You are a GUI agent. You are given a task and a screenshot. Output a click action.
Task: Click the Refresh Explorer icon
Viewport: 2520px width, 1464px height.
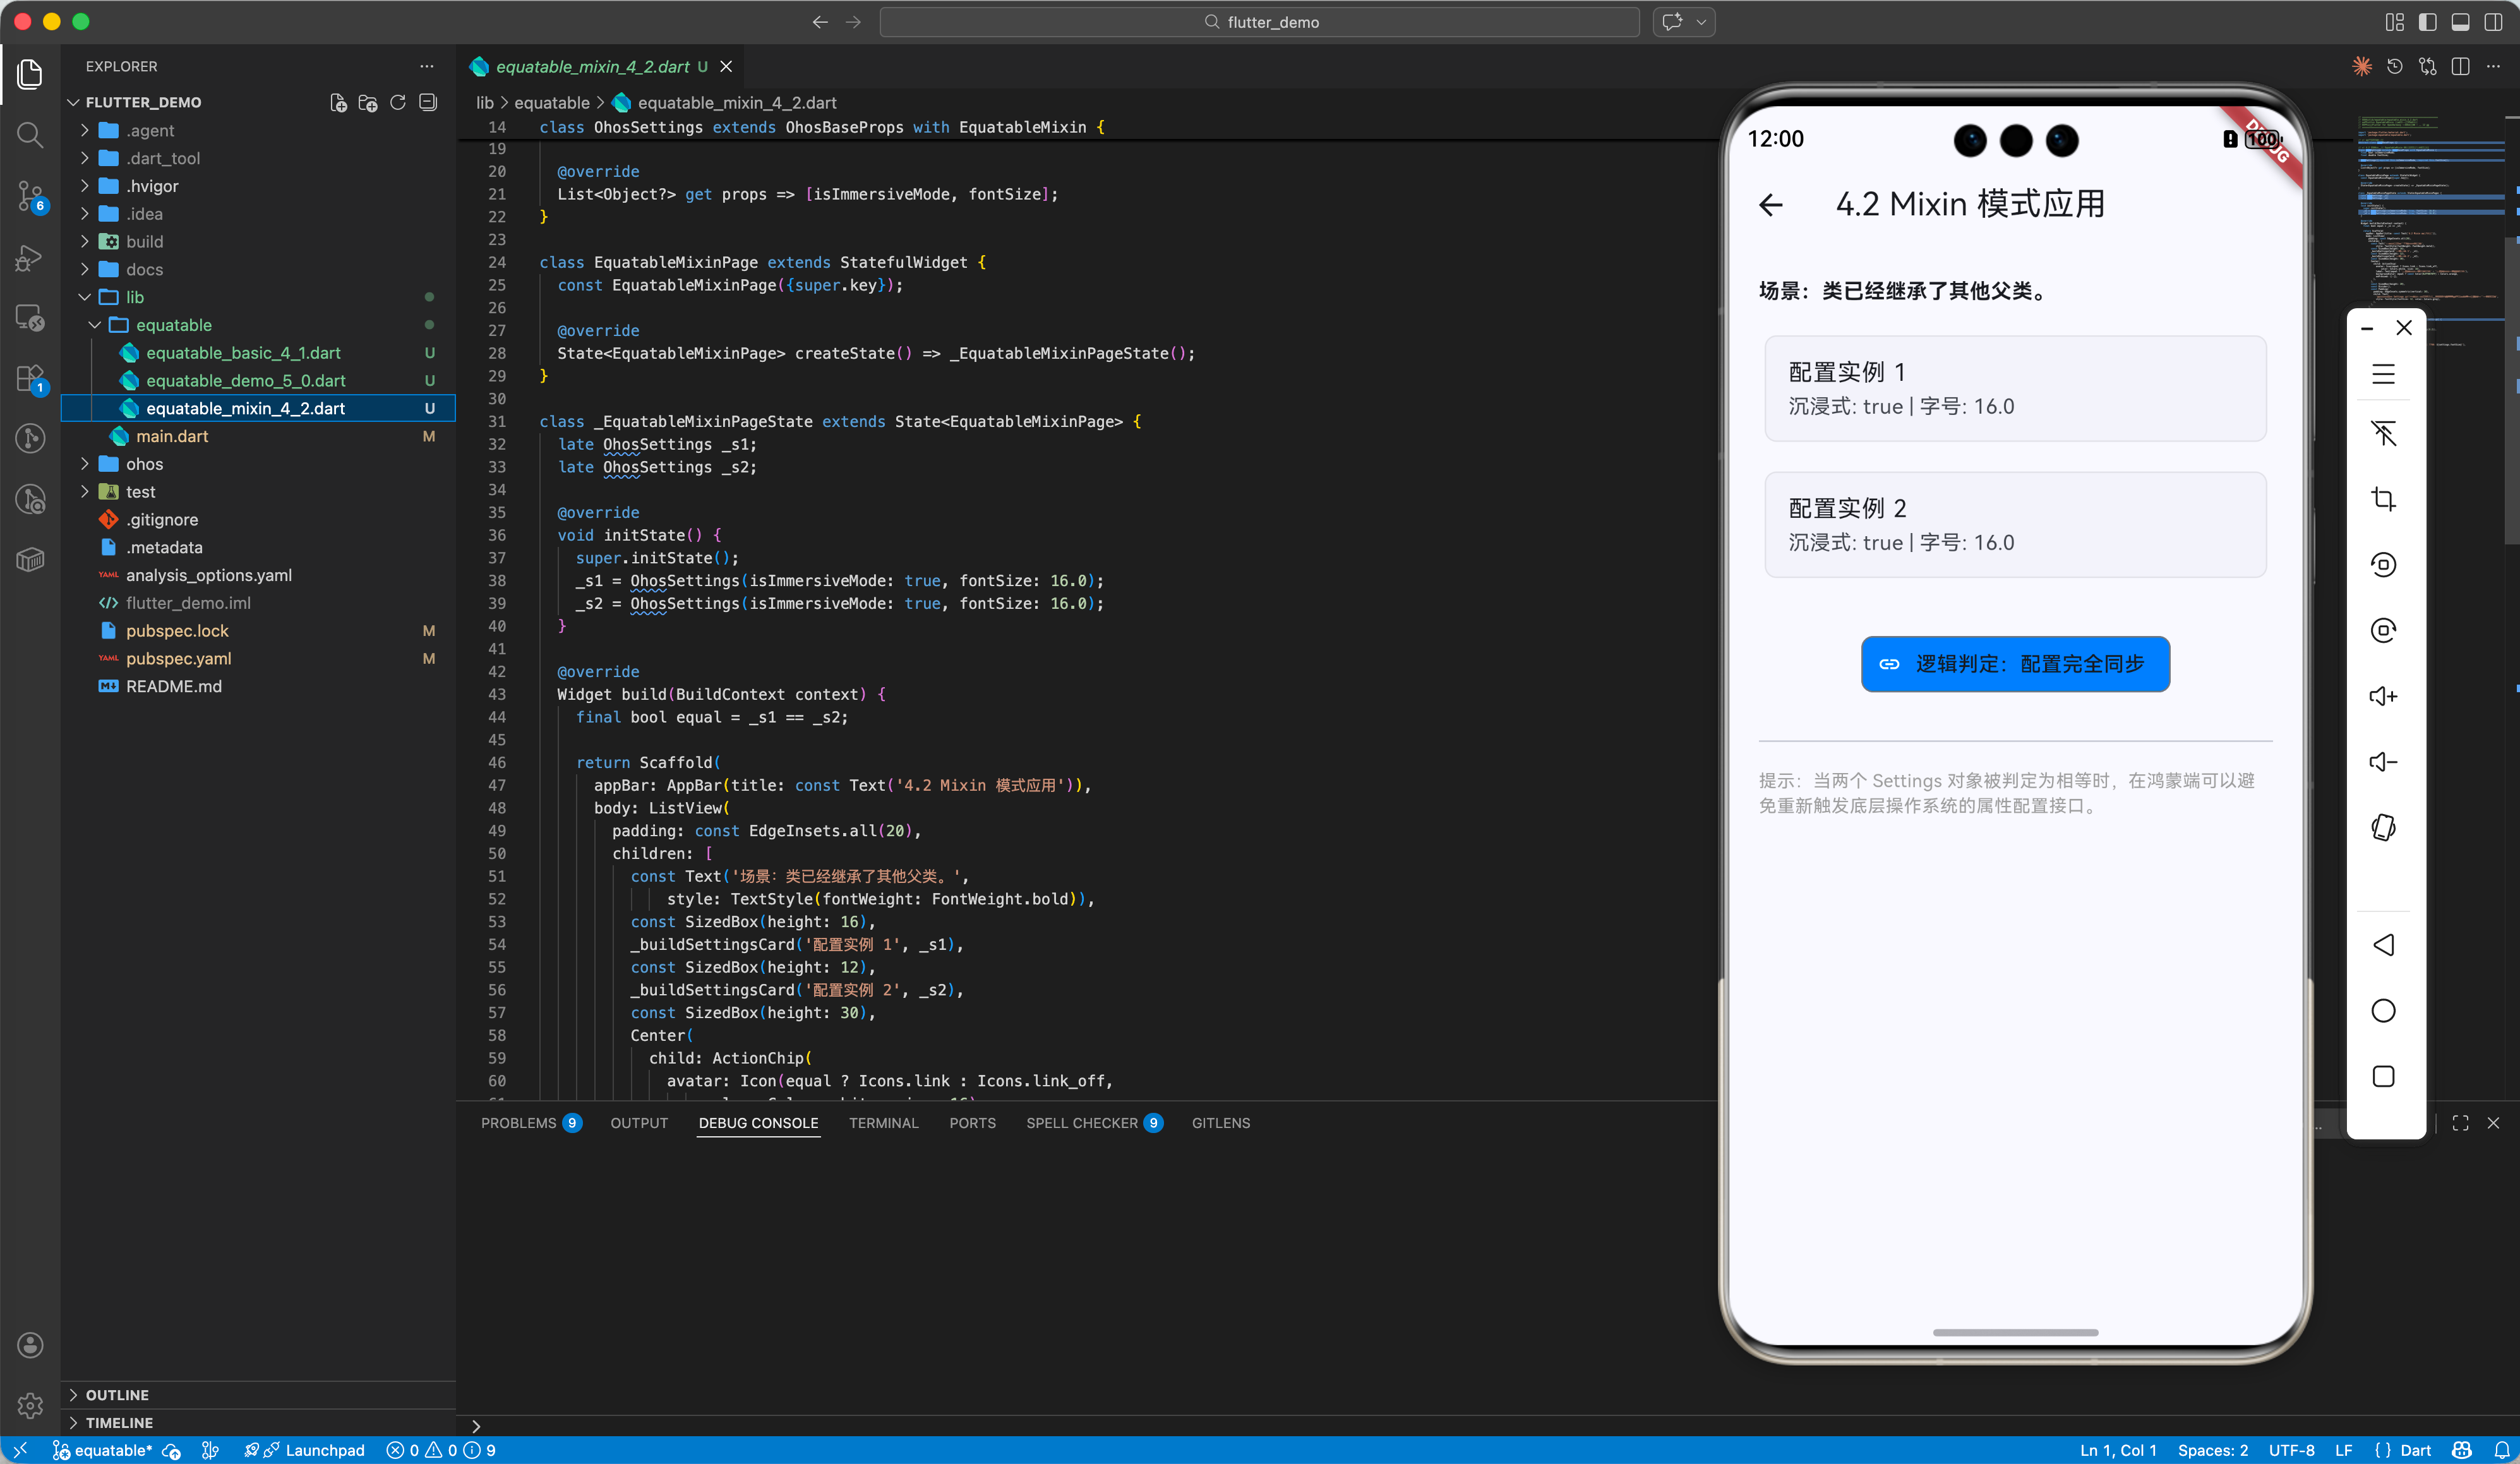pos(398,102)
